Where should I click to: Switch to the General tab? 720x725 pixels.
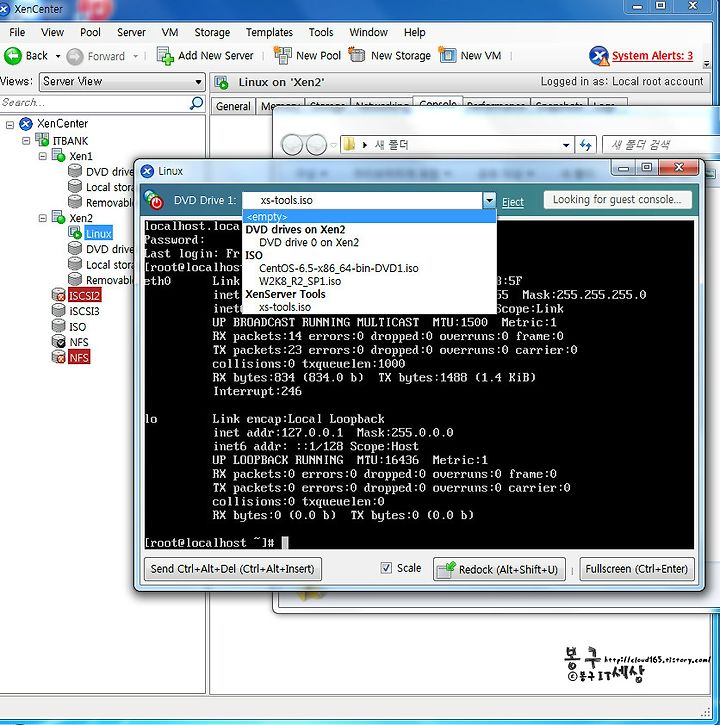click(x=233, y=106)
